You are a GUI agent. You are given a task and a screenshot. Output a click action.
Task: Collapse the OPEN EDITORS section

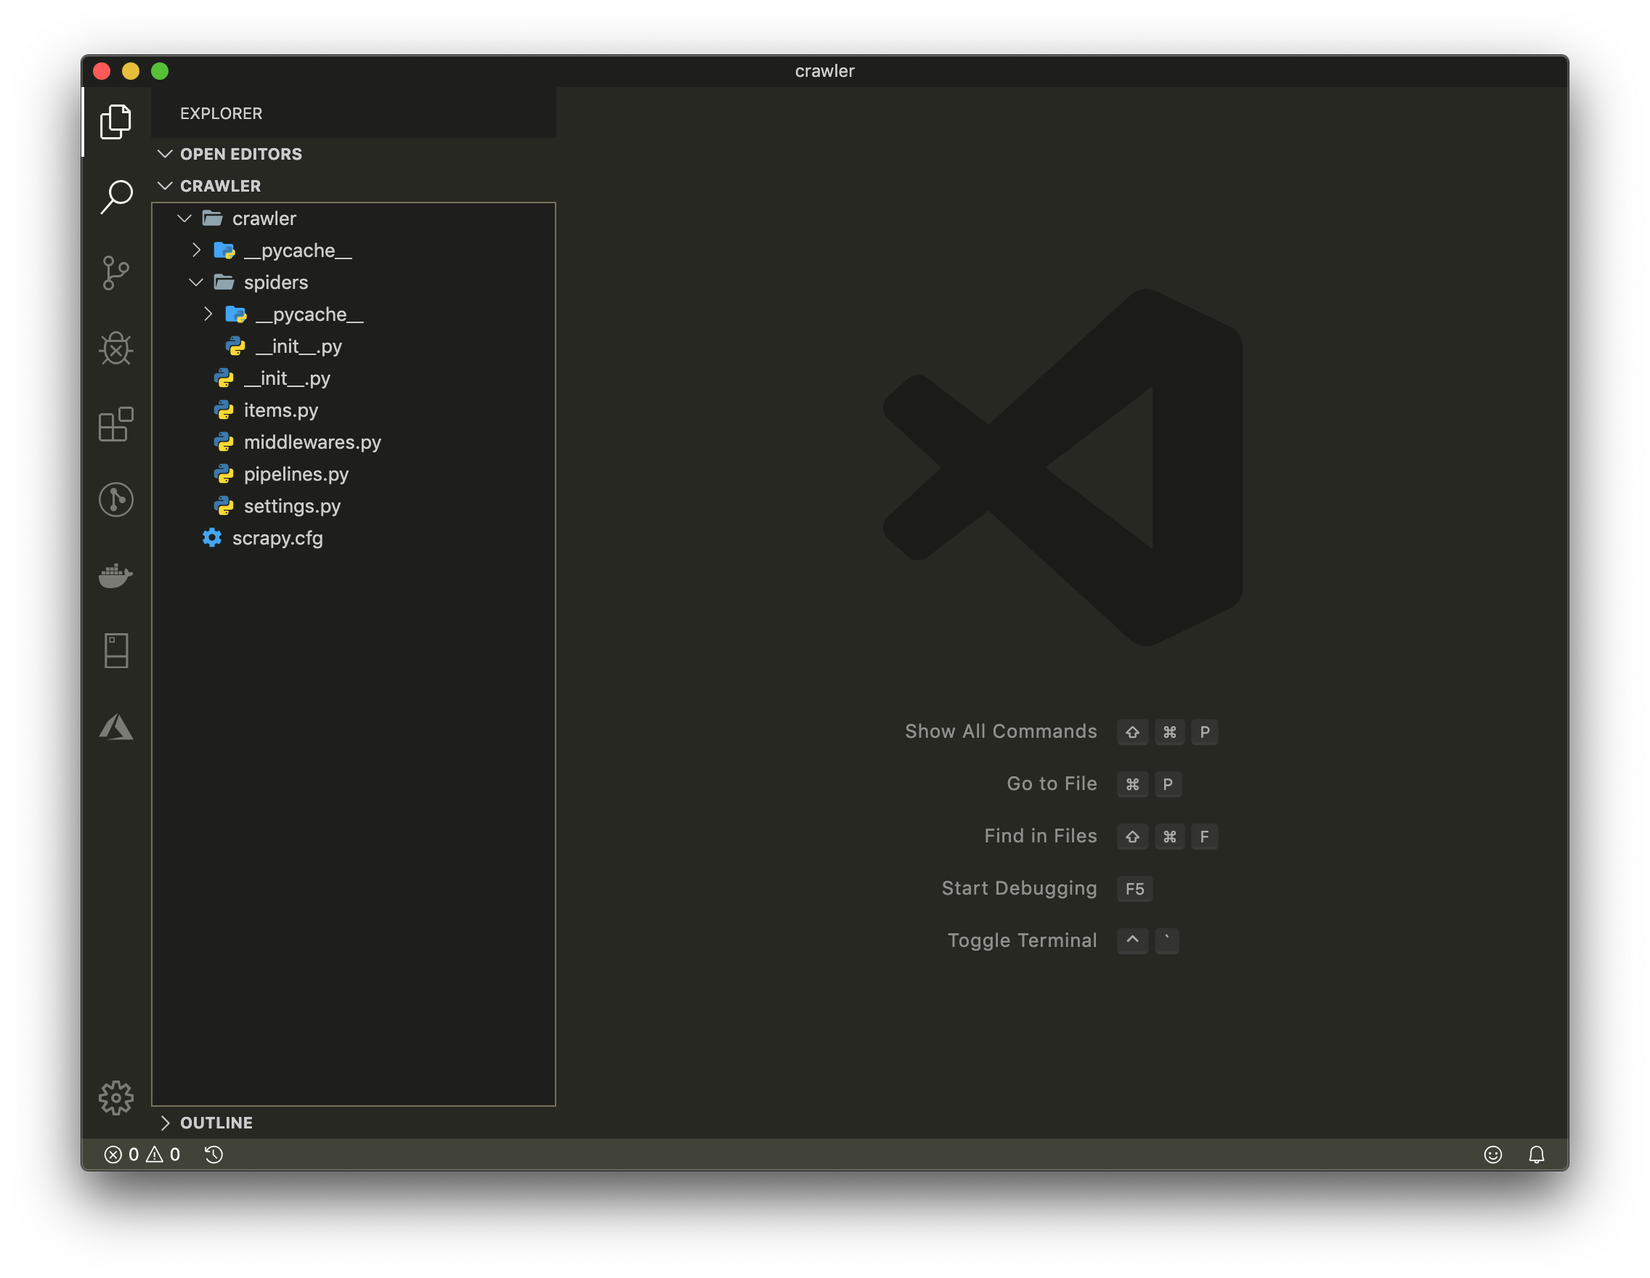[240, 154]
